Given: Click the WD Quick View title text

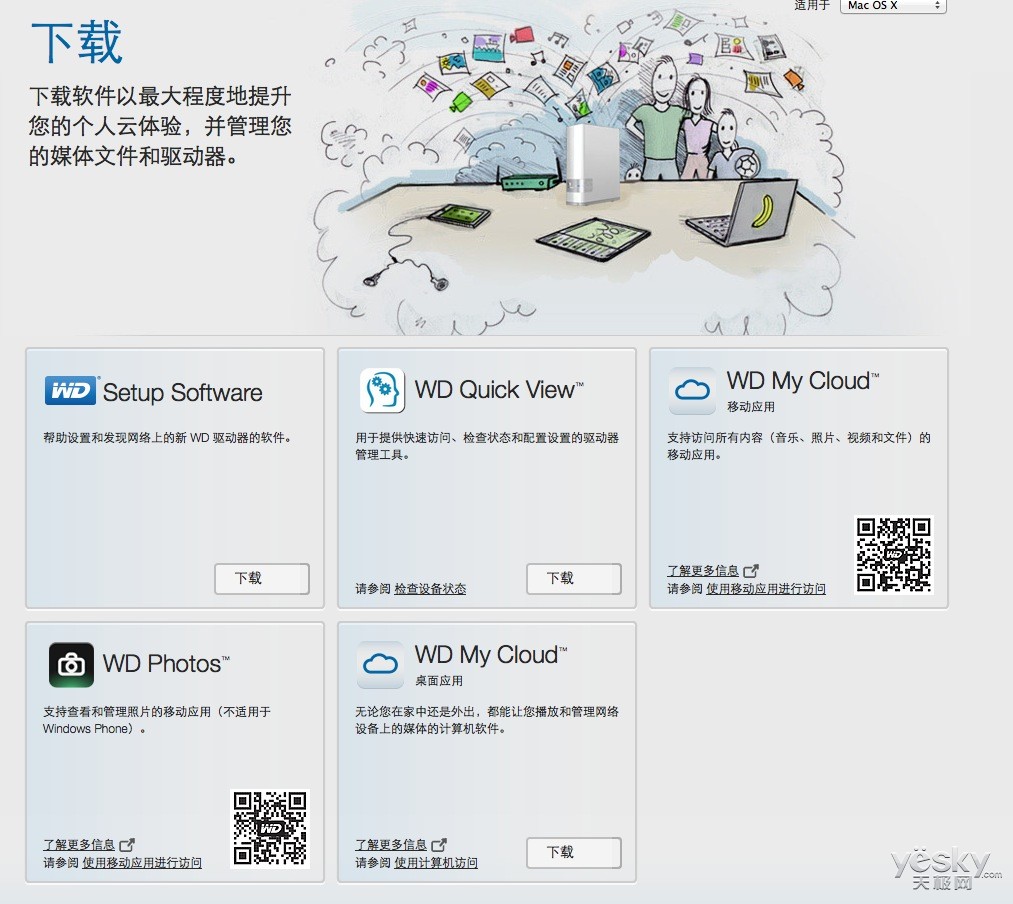Looking at the screenshot, I should (x=499, y=390).
